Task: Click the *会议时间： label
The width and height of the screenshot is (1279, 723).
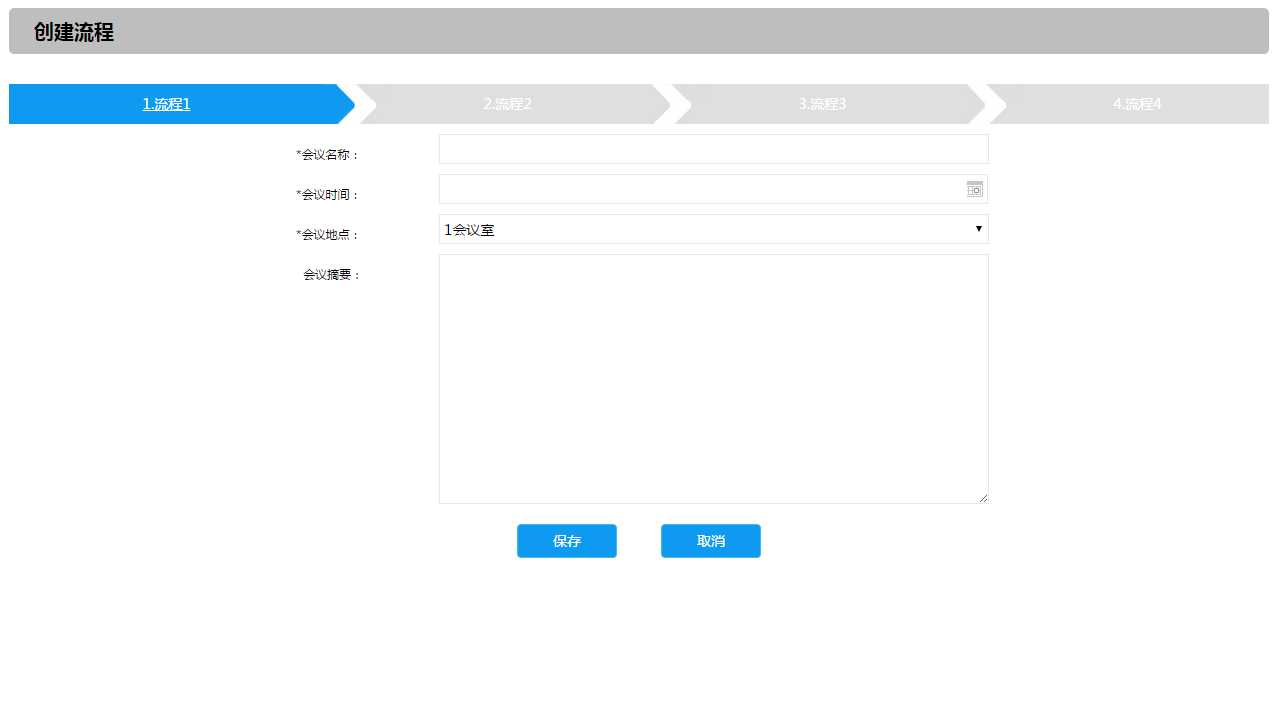Action: [328, 195]
